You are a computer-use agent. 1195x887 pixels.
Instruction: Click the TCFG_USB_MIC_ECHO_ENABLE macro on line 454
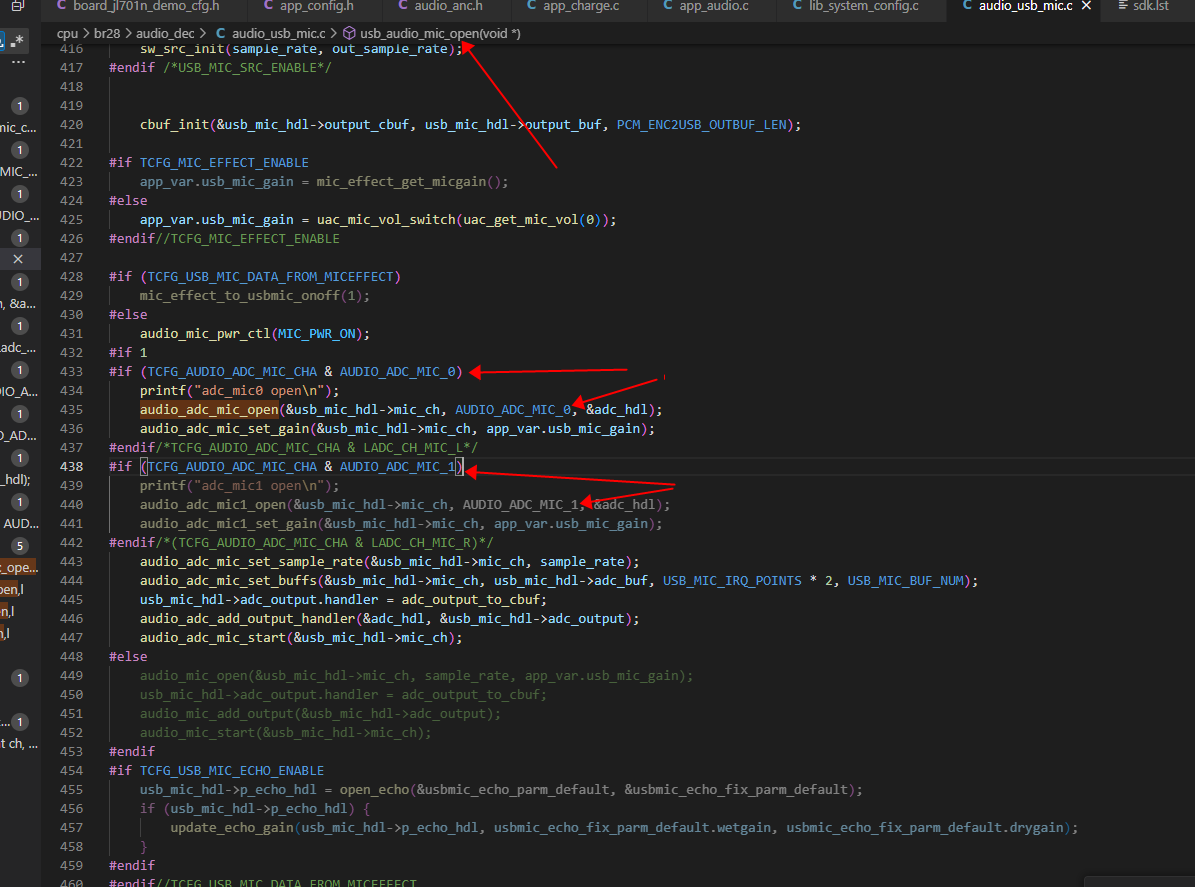[x=232, y=771]
